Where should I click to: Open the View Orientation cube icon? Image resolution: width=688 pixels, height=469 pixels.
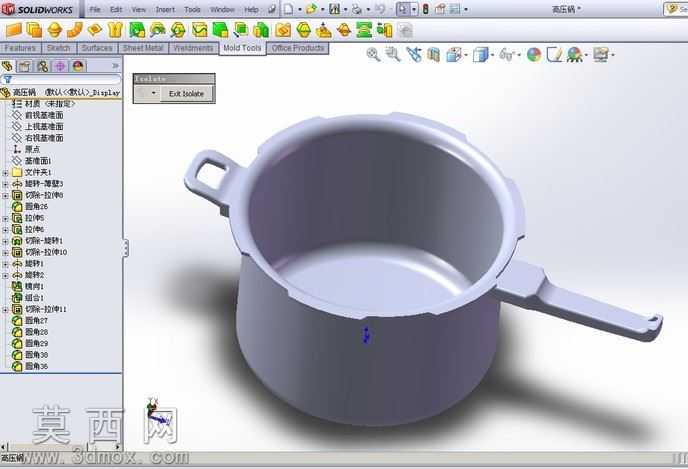[453, 55]
